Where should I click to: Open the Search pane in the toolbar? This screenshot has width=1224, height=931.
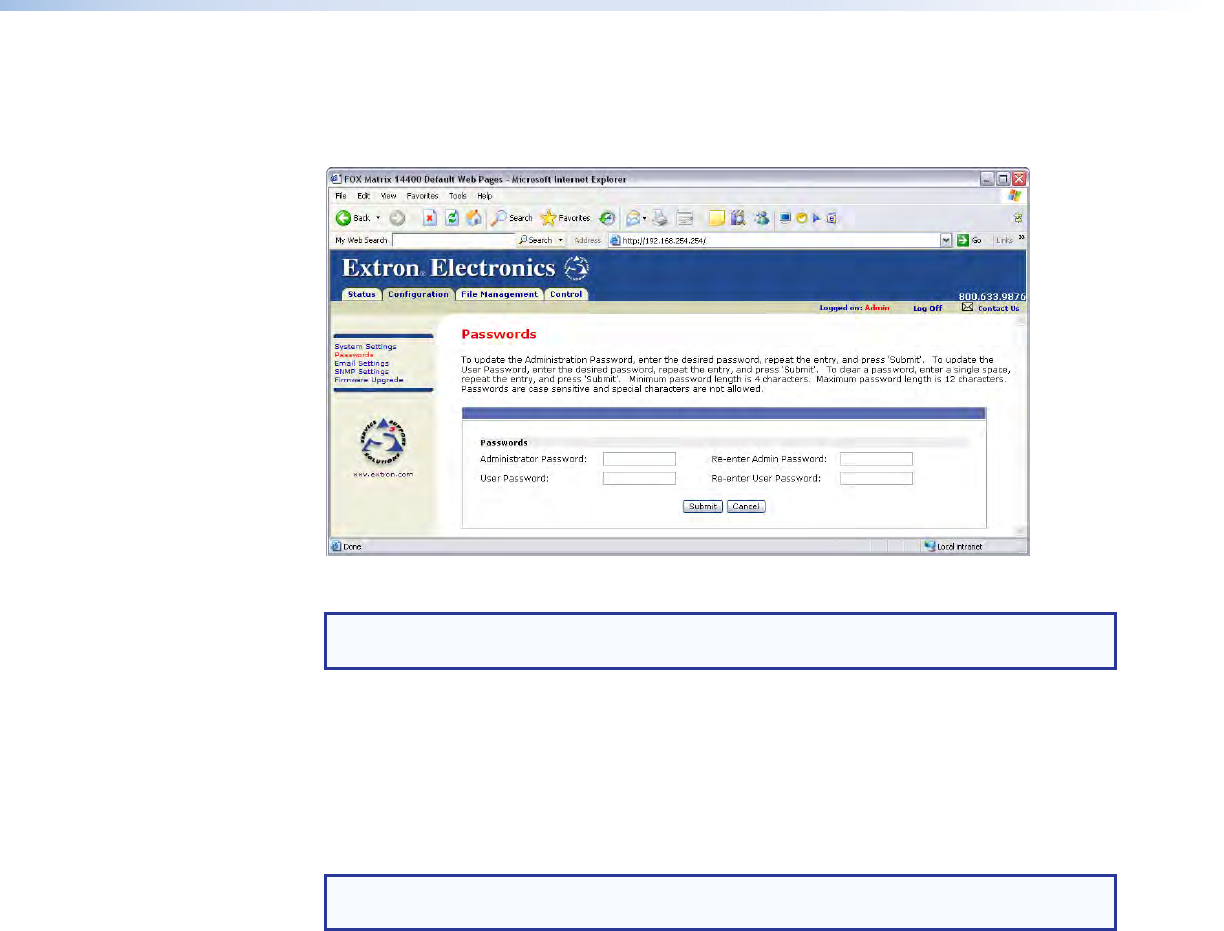[x=511, y=217]
